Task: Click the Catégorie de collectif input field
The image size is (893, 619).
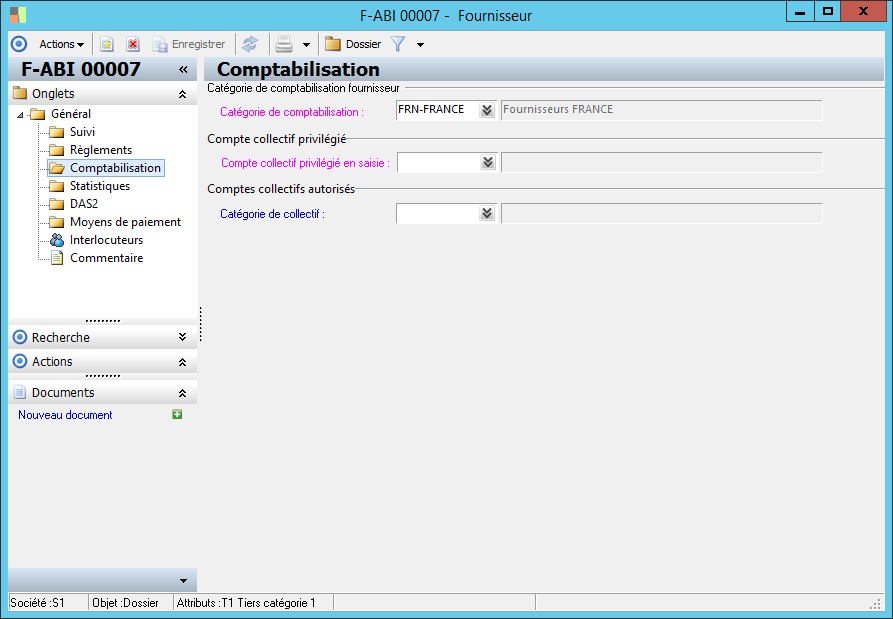Action: (x=437, y=214)
